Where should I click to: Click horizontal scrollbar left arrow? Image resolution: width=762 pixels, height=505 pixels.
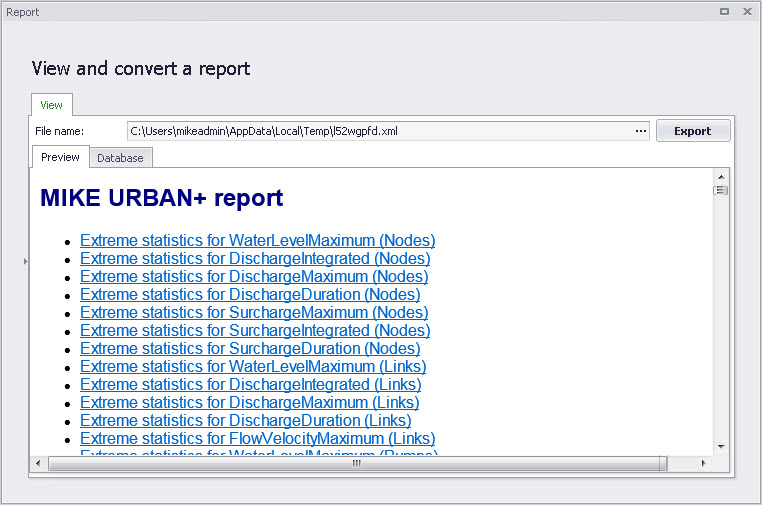38,463
